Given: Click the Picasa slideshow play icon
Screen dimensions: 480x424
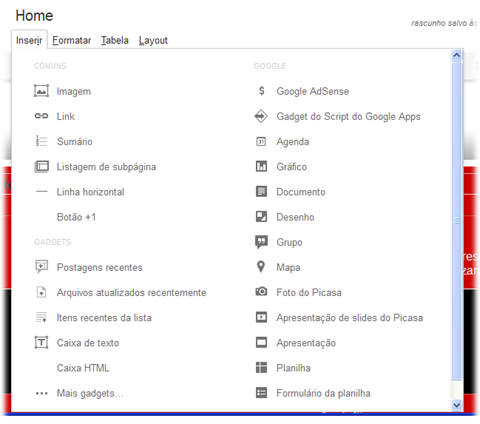Looking at the screenshot, I should (261, 317).
